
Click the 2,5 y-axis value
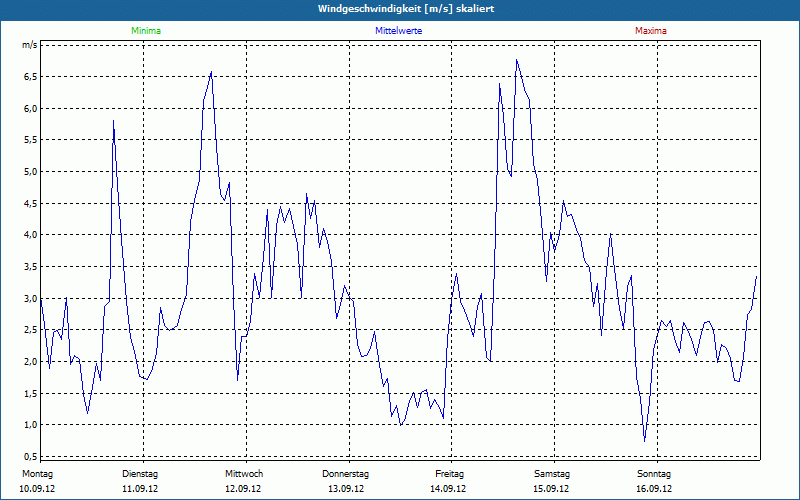point(31,330)
